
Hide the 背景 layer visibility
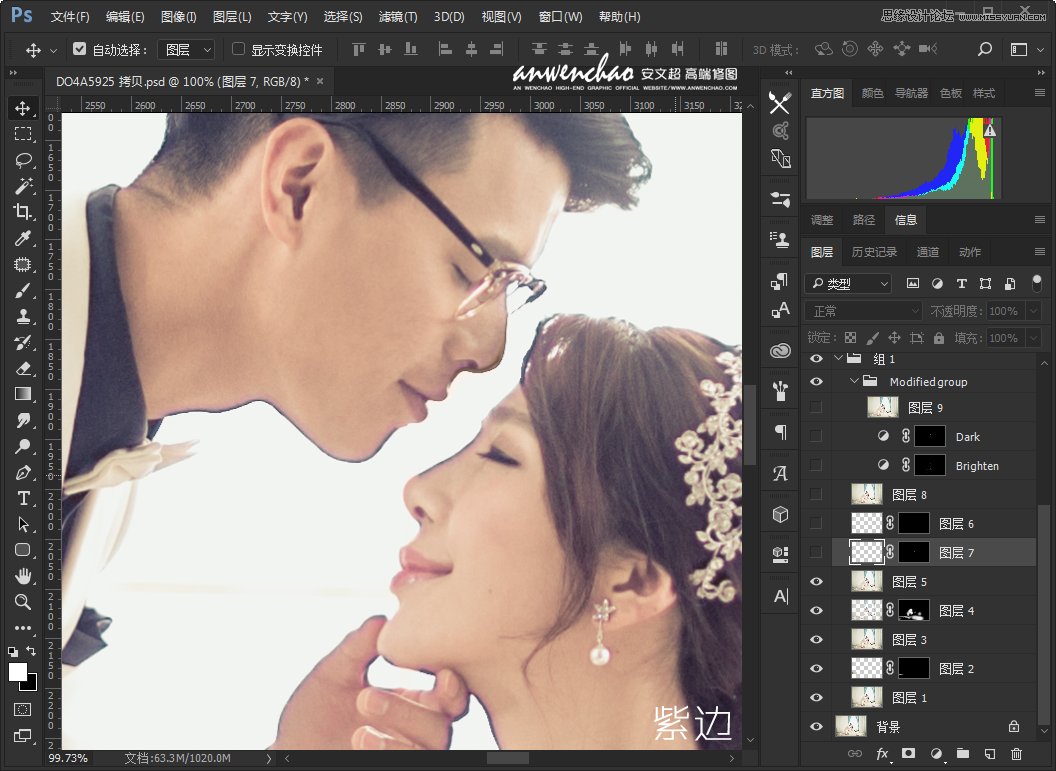(x=816, y=726)
